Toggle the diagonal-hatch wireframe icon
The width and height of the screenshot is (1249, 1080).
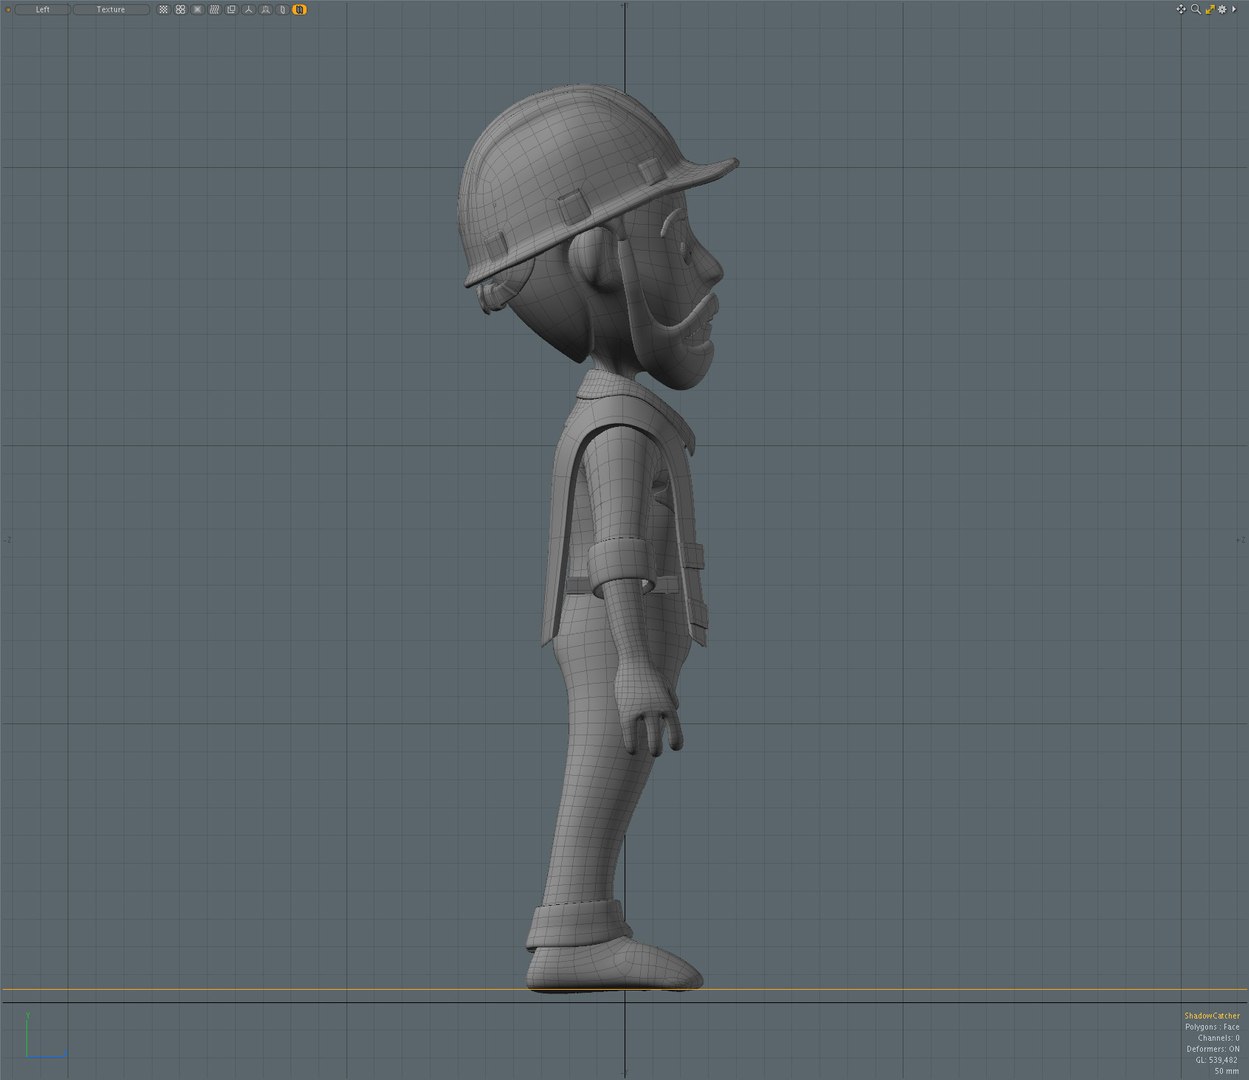214,9
